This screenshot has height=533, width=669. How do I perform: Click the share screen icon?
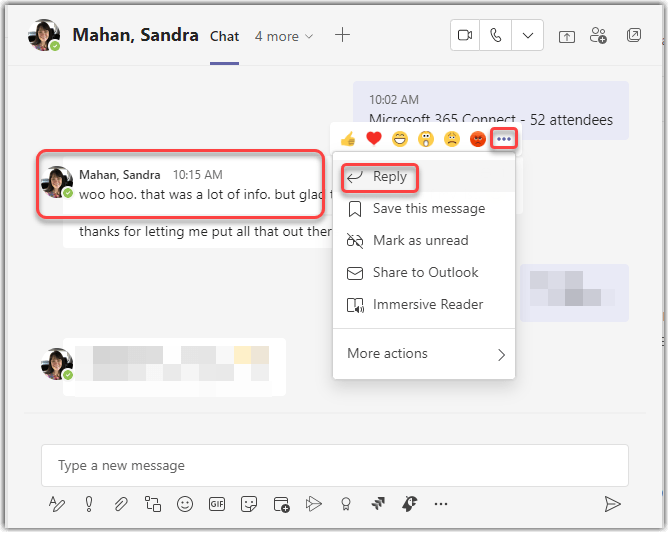[x=567, y=36]
